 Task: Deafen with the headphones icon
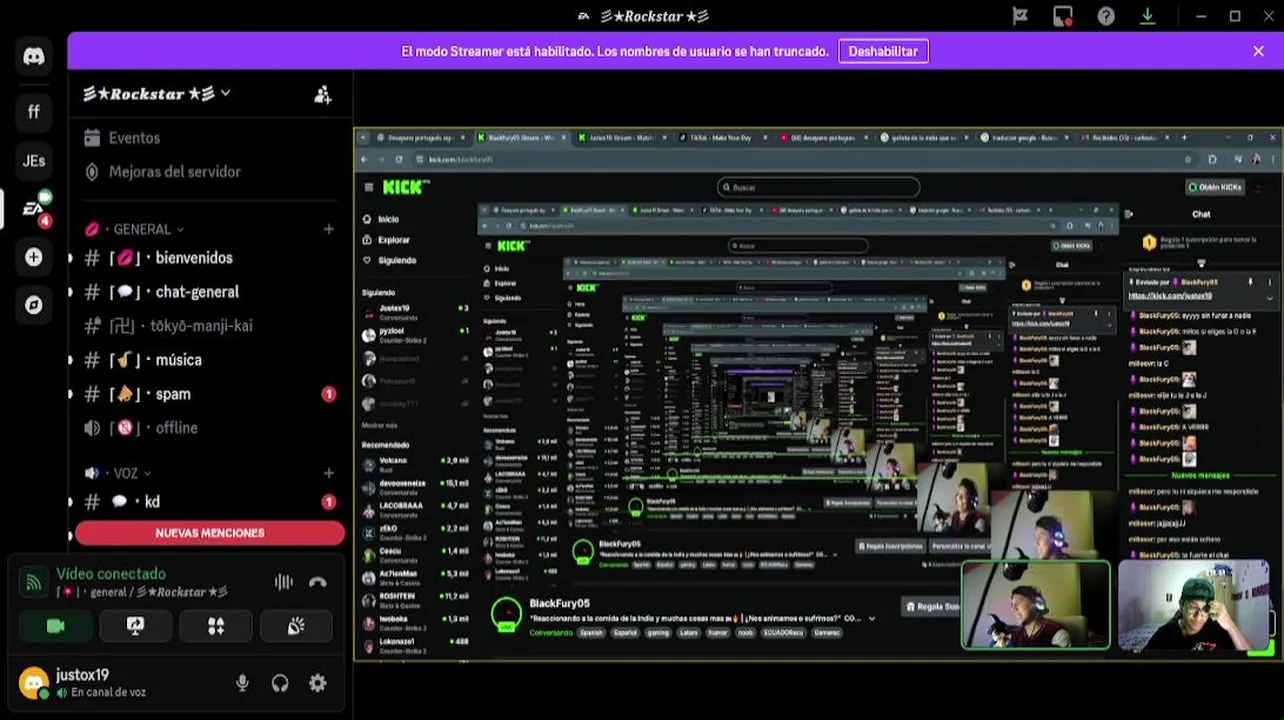point(280,683)
